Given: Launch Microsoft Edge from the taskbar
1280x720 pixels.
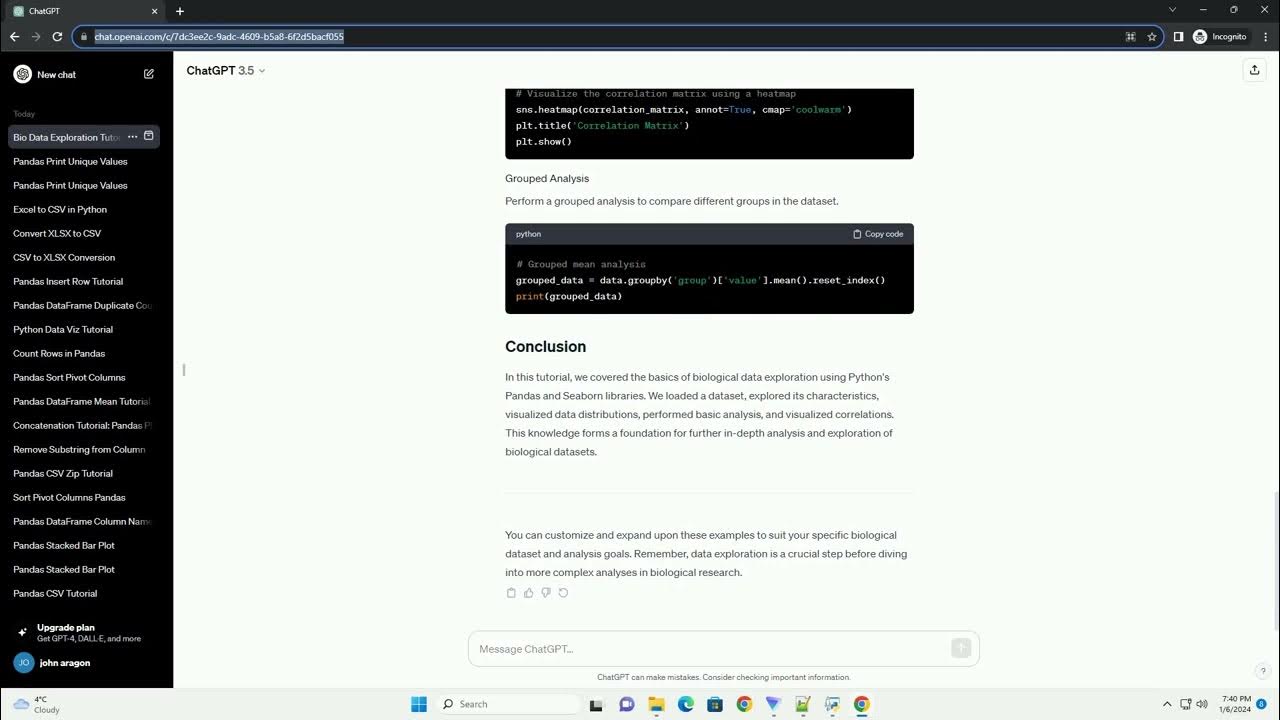Looking at the screenshot, I should tap(686, 704).
